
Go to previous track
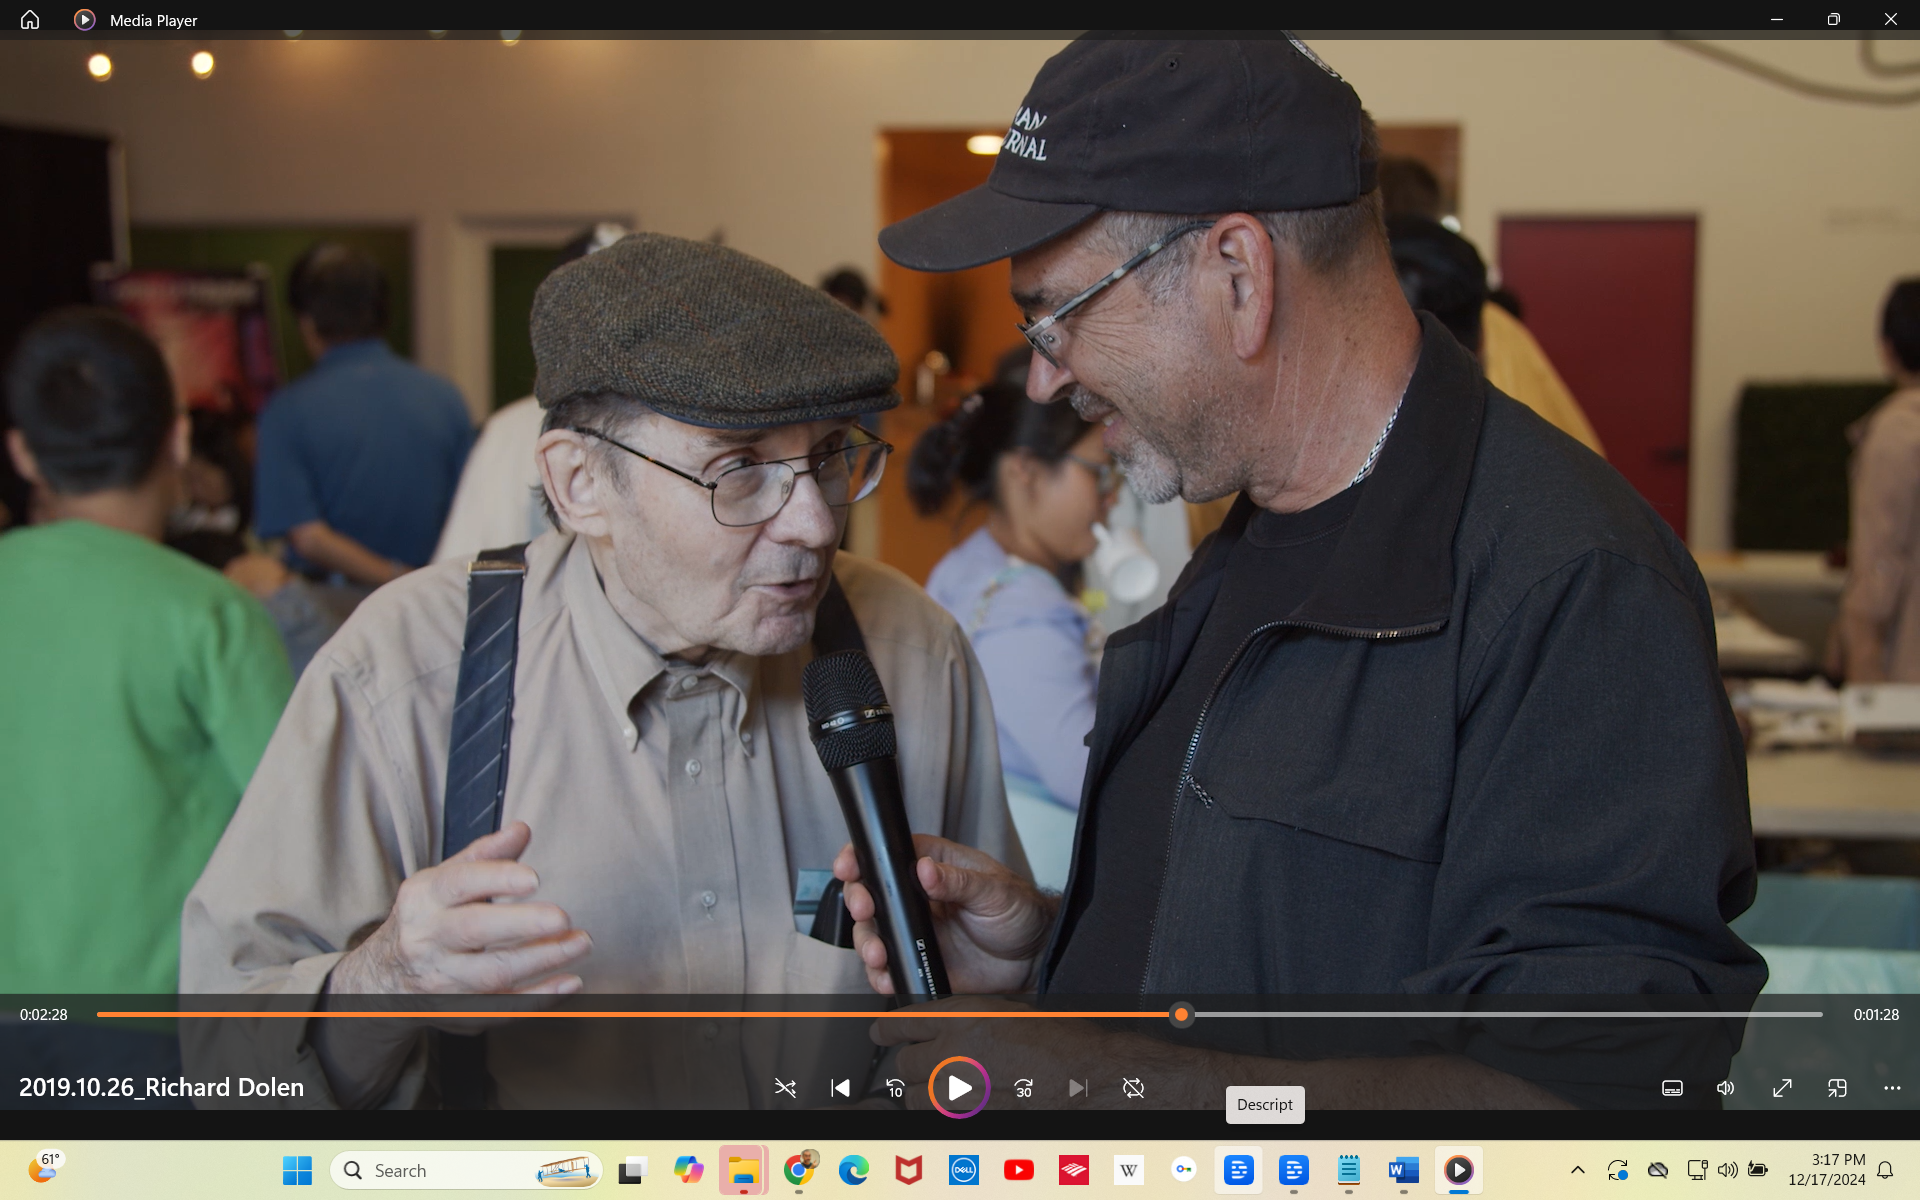(x=840, y=1088)
